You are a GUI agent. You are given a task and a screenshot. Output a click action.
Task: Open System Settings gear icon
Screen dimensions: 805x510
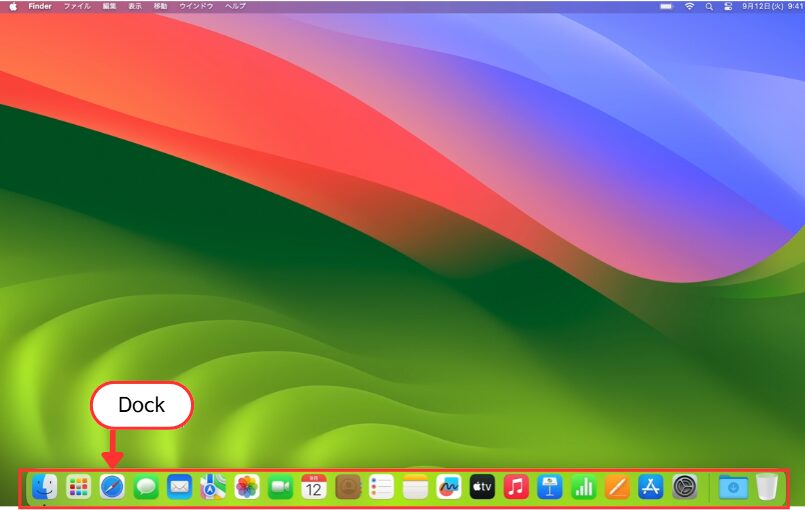(x=684, y=487)
